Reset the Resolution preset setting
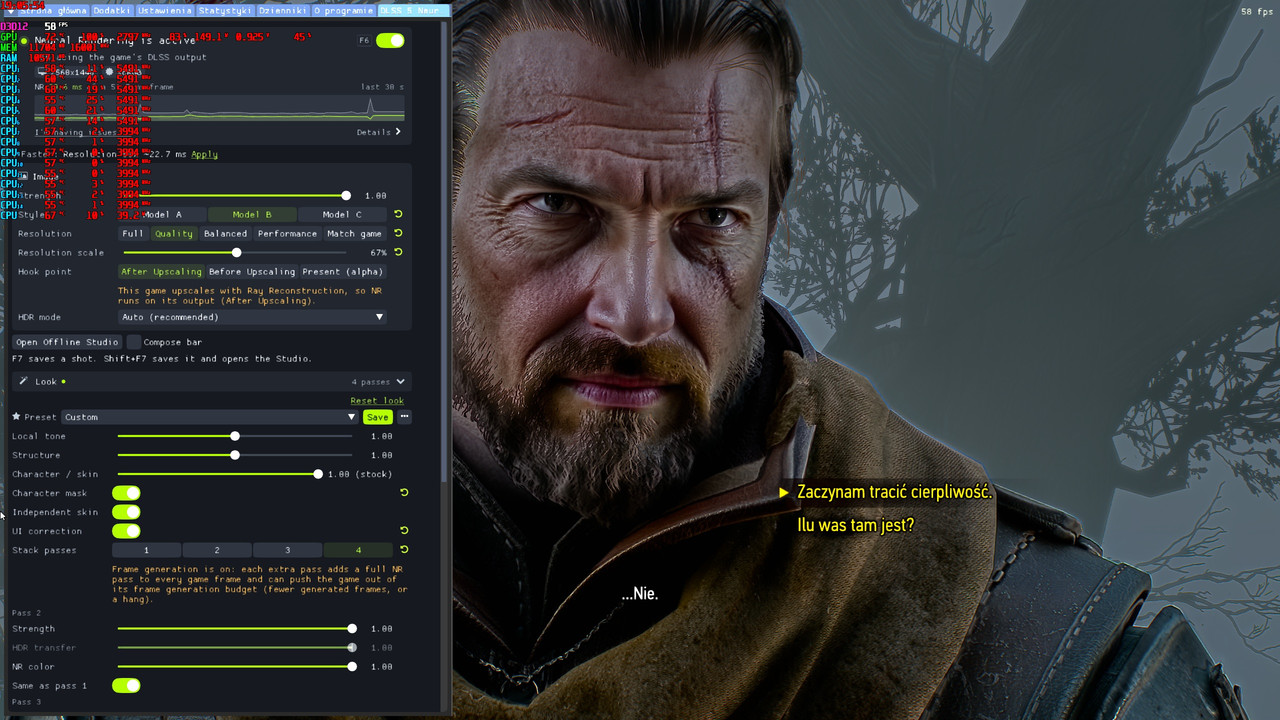This screenshot has width=1280, height=720. coord(398,233)
